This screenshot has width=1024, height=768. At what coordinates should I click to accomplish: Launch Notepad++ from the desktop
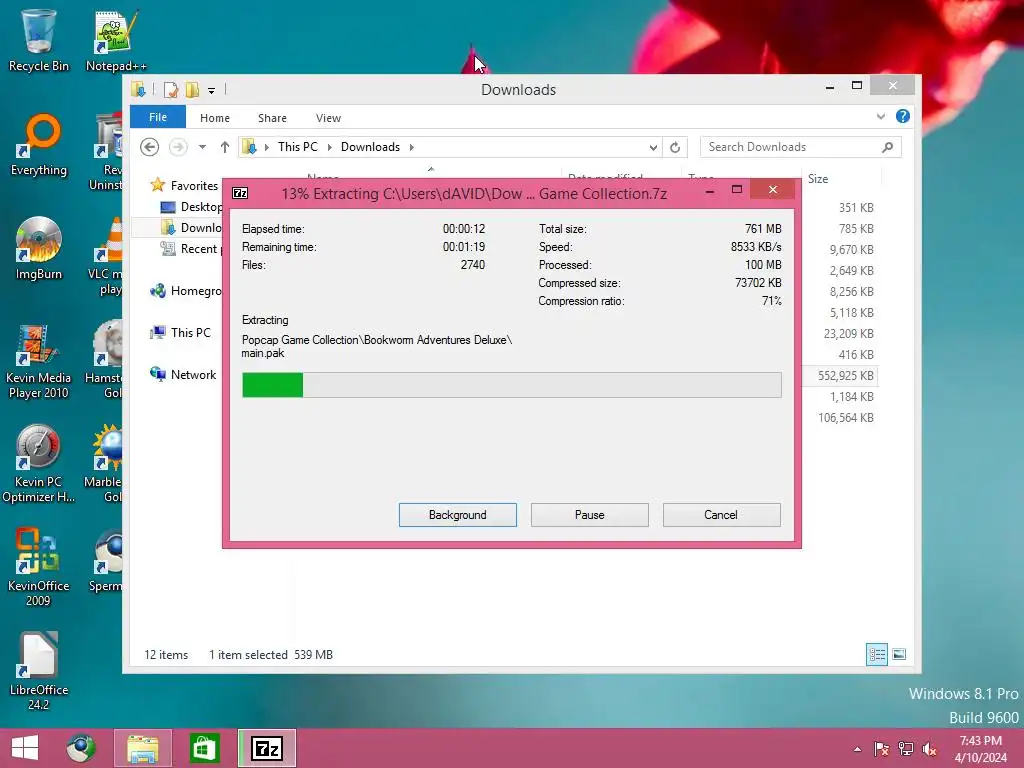[x=116, y=40]
